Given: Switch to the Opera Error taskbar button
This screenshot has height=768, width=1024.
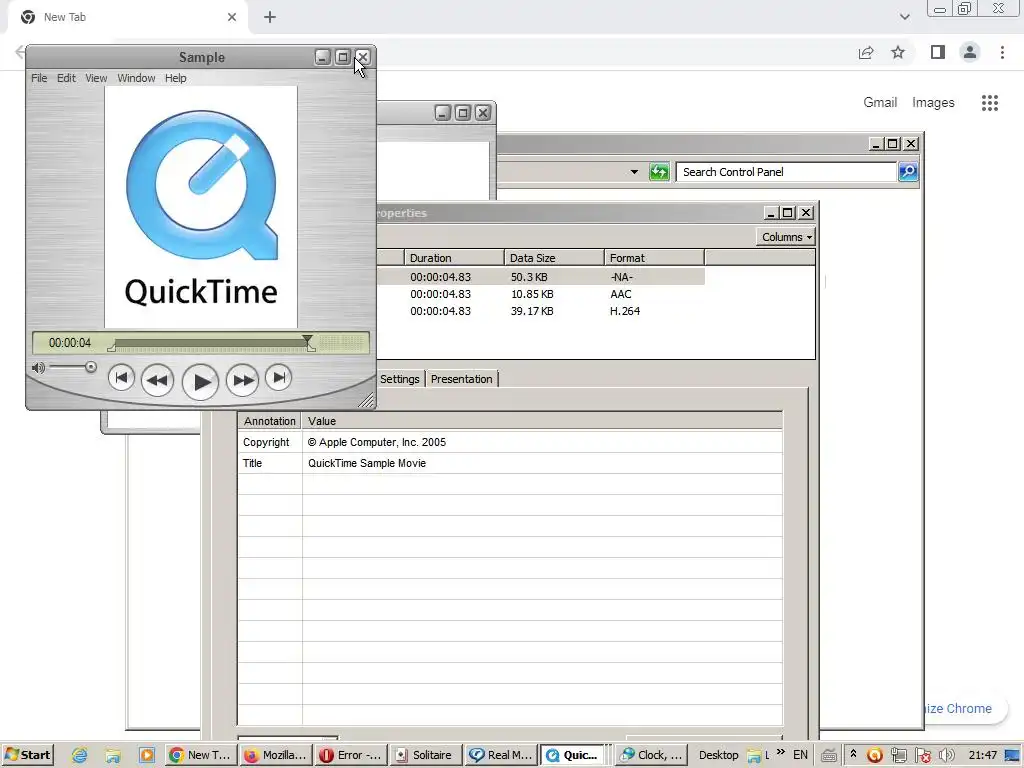Looking at the screenshot, I should coord(351,755).
